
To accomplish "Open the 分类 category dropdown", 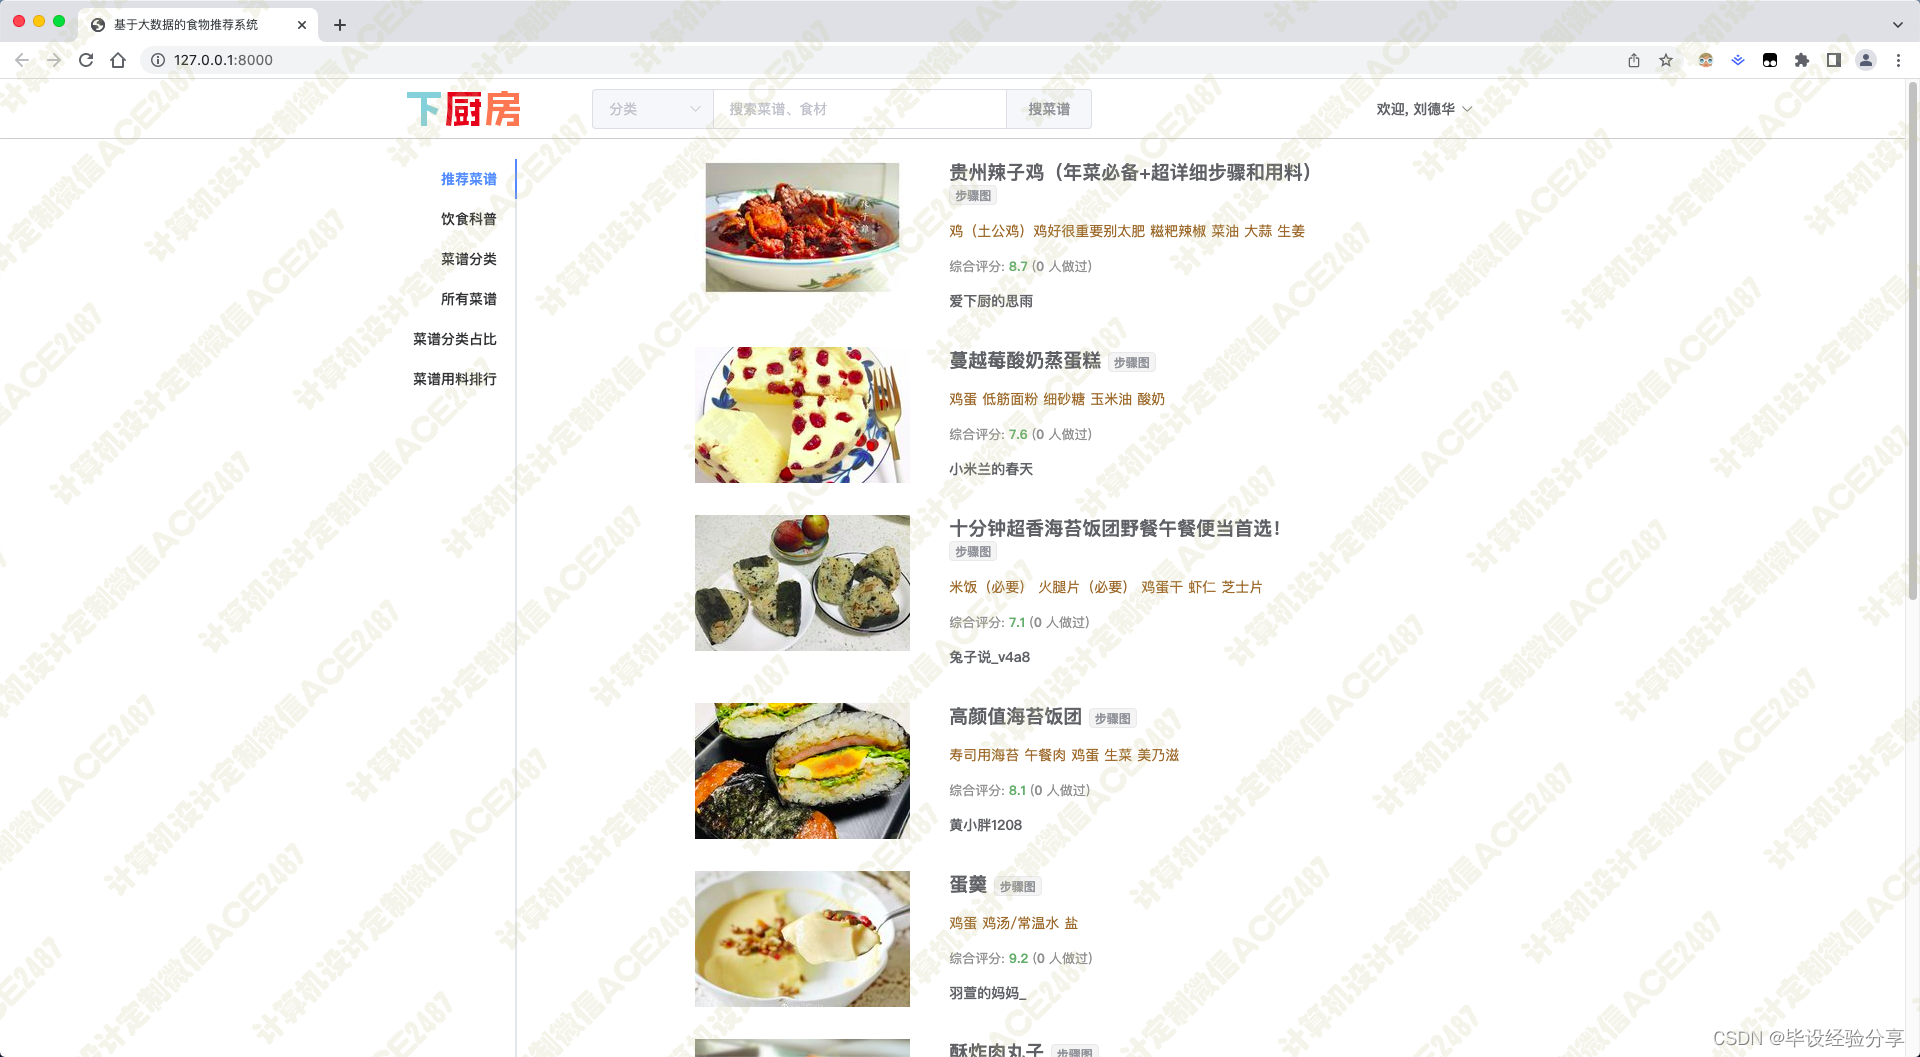I will coord(653,109).
